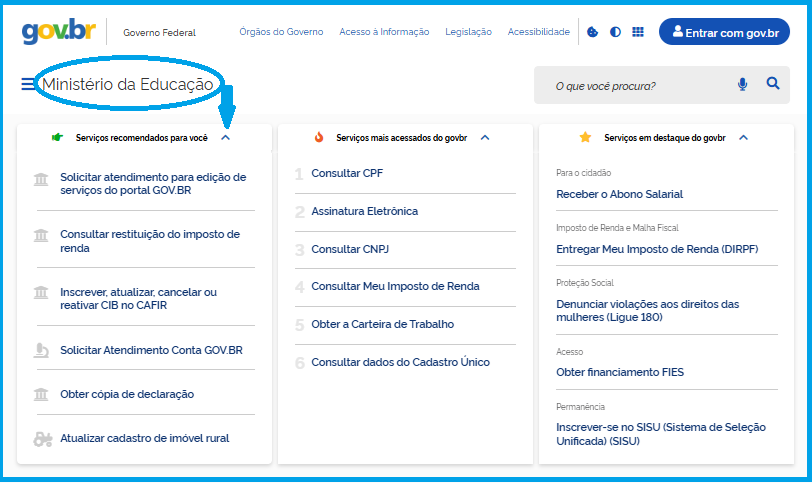Click Serviços em destaque do govbr heading
Viewport: 812px width, 483px height.
pos(664,138)
